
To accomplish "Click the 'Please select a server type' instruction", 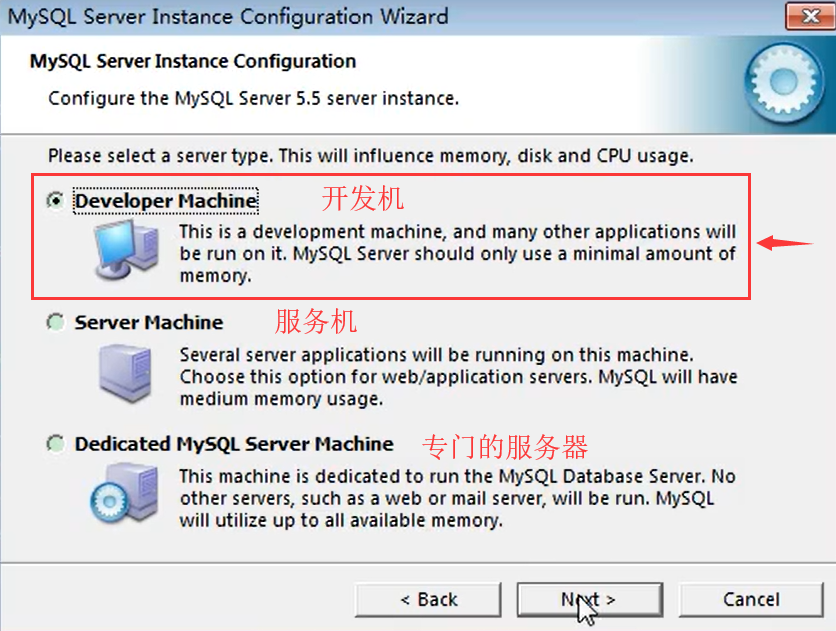I will 371,156.
